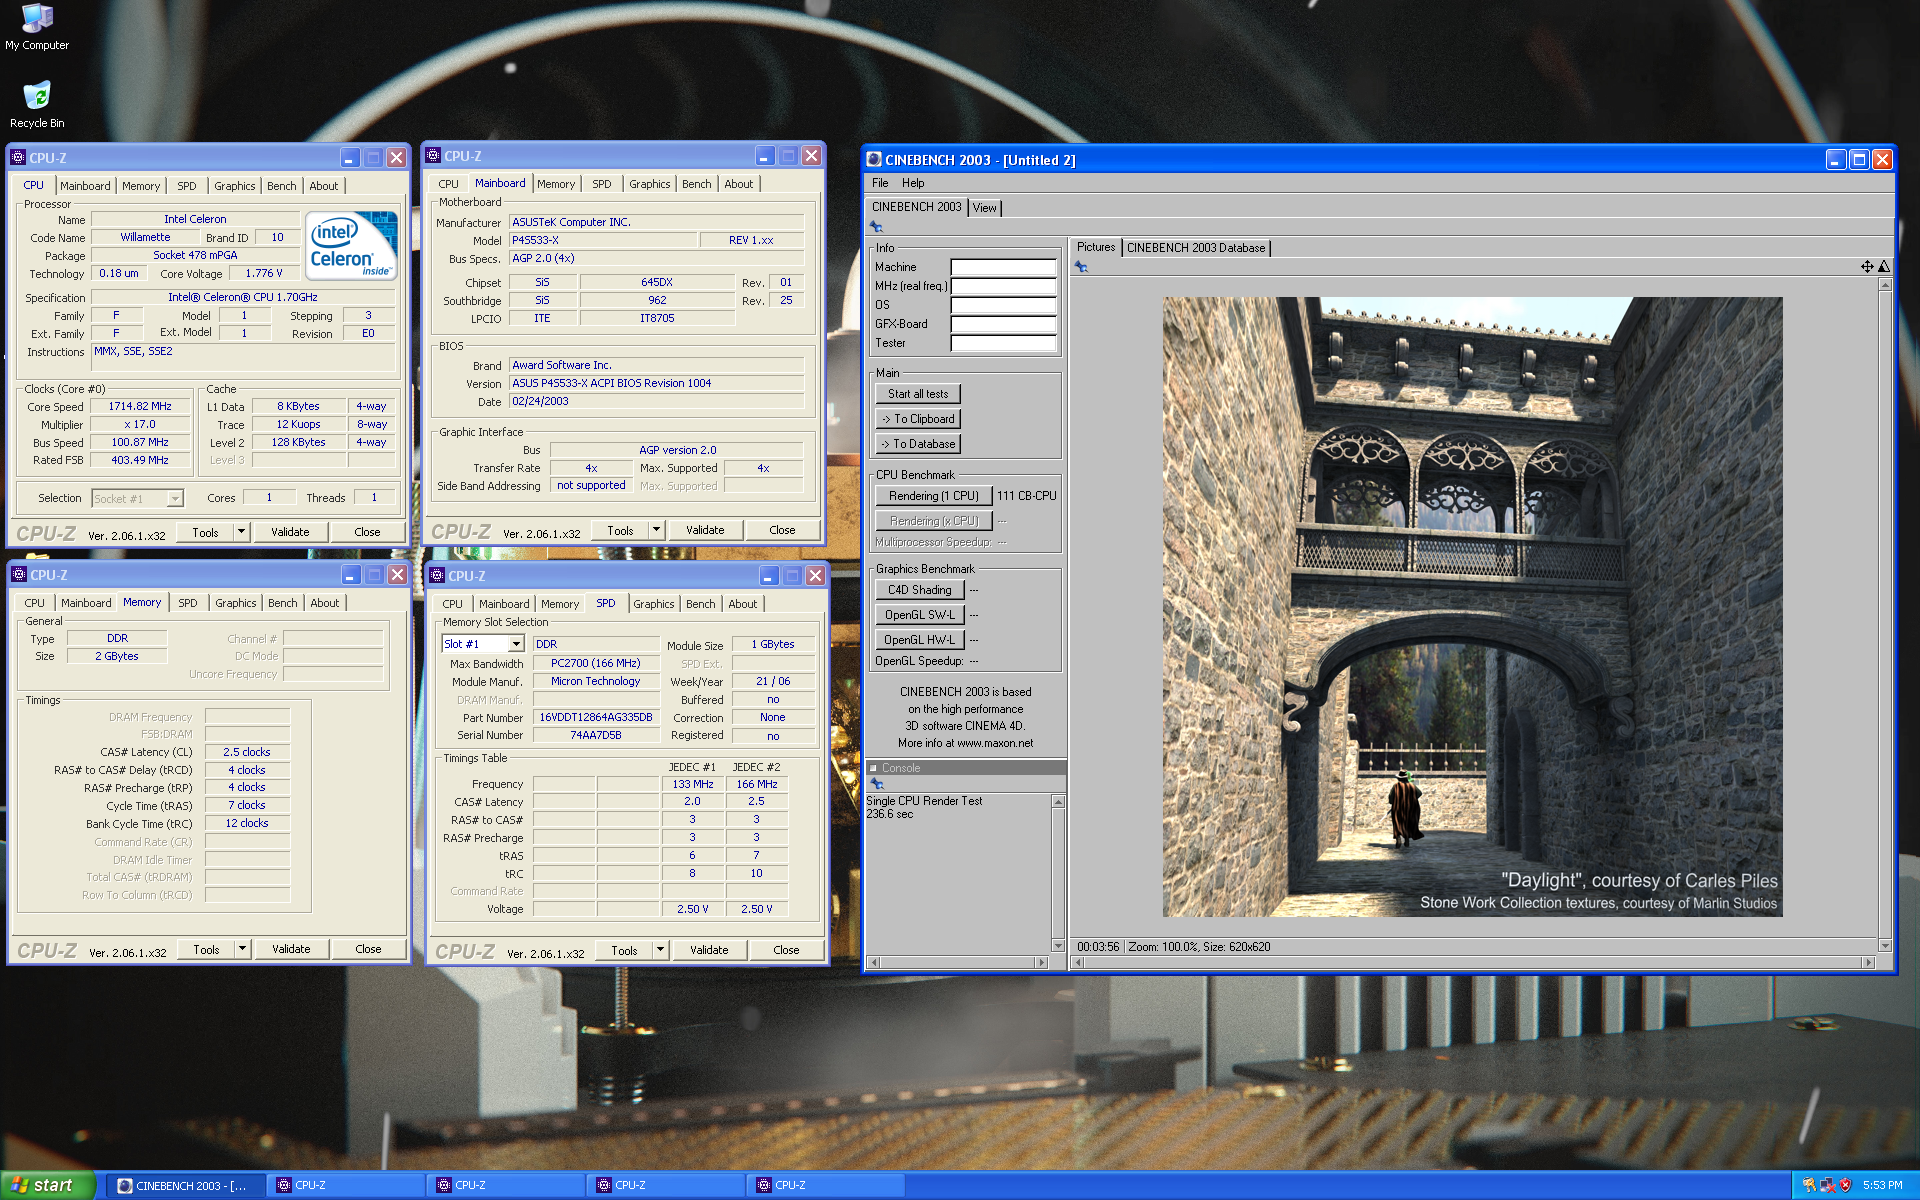Select the Recycle Bin desktop icon

[x=37, y=104]
